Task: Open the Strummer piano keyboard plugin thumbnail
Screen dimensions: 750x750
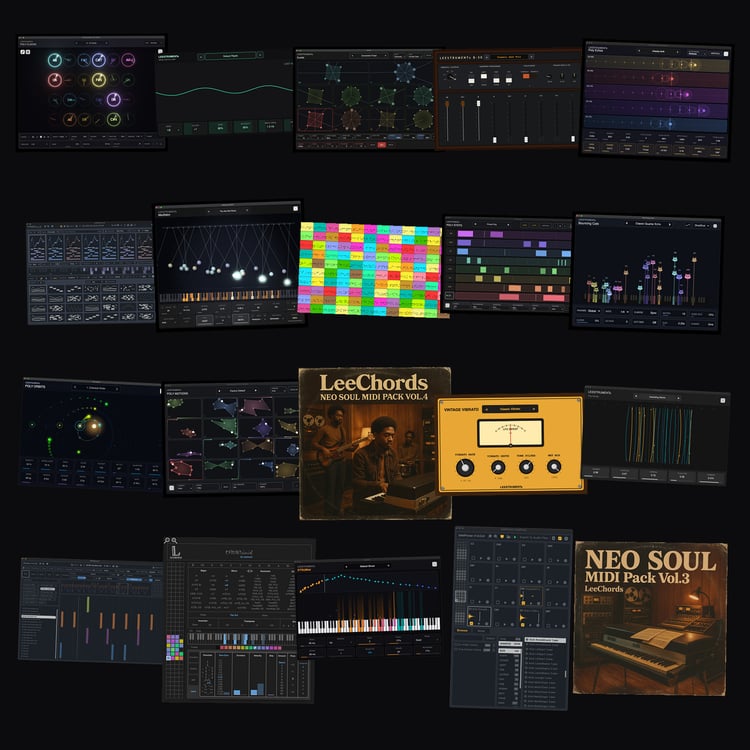Action: click(367, 607)
